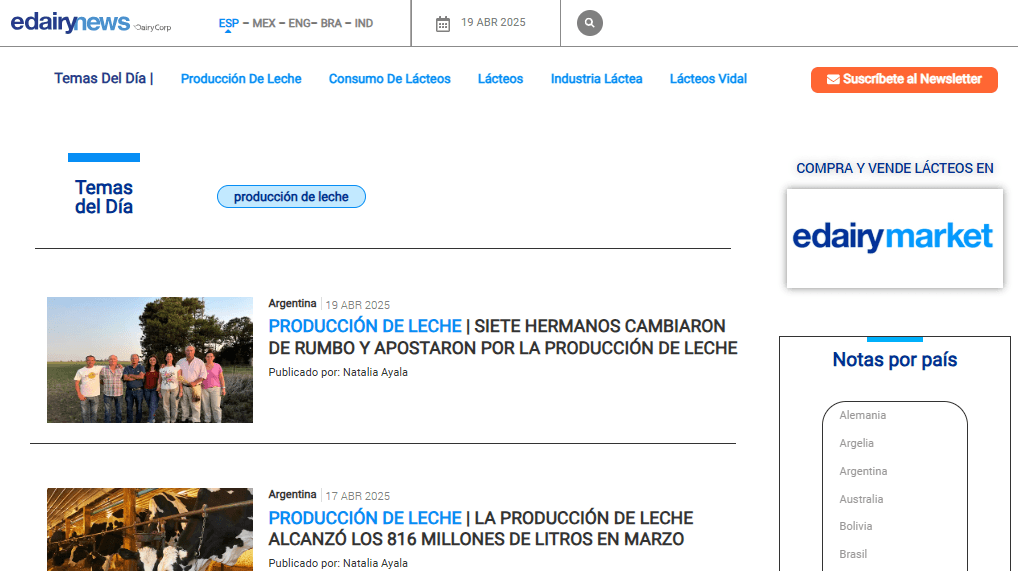This screenshot has height=571, width=1018.
Task: Switch to the ENG edition
Action: (299, 23)
